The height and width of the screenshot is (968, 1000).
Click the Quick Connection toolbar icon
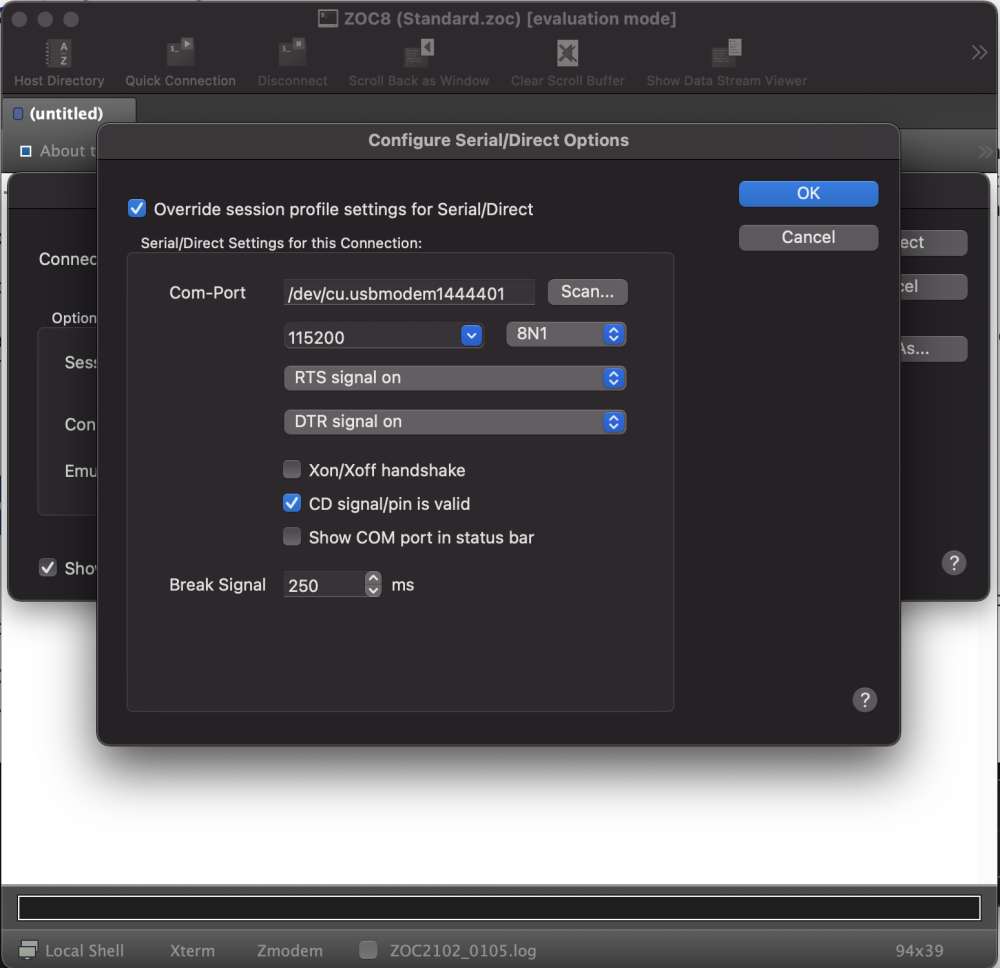tap(180, 53)
